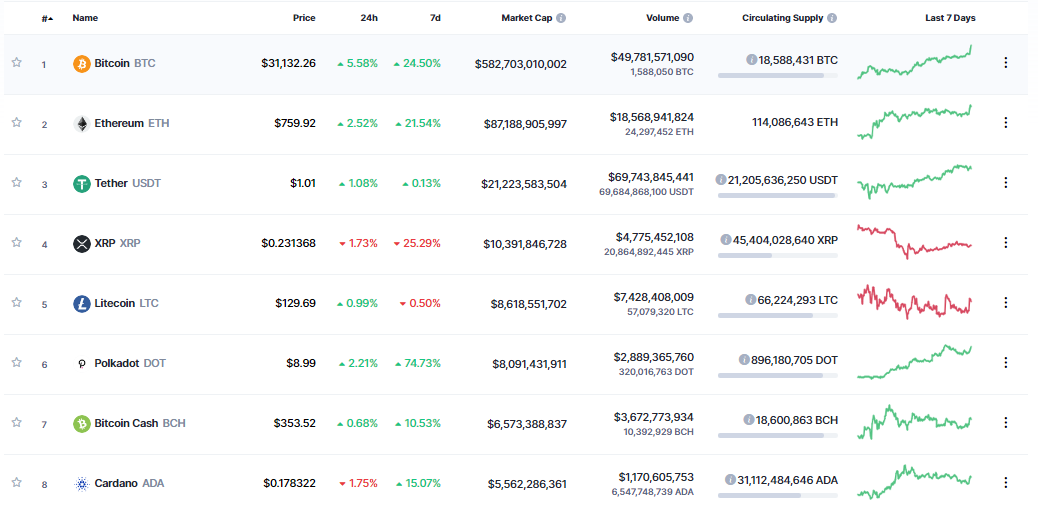Click the Polkadot logo icon
This screenshot has height=514, width=1038.
pos(81,364)
